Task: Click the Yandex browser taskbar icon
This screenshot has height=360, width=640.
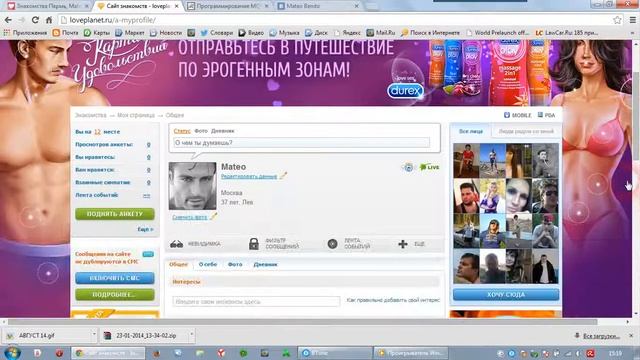Action: (221, 353)
